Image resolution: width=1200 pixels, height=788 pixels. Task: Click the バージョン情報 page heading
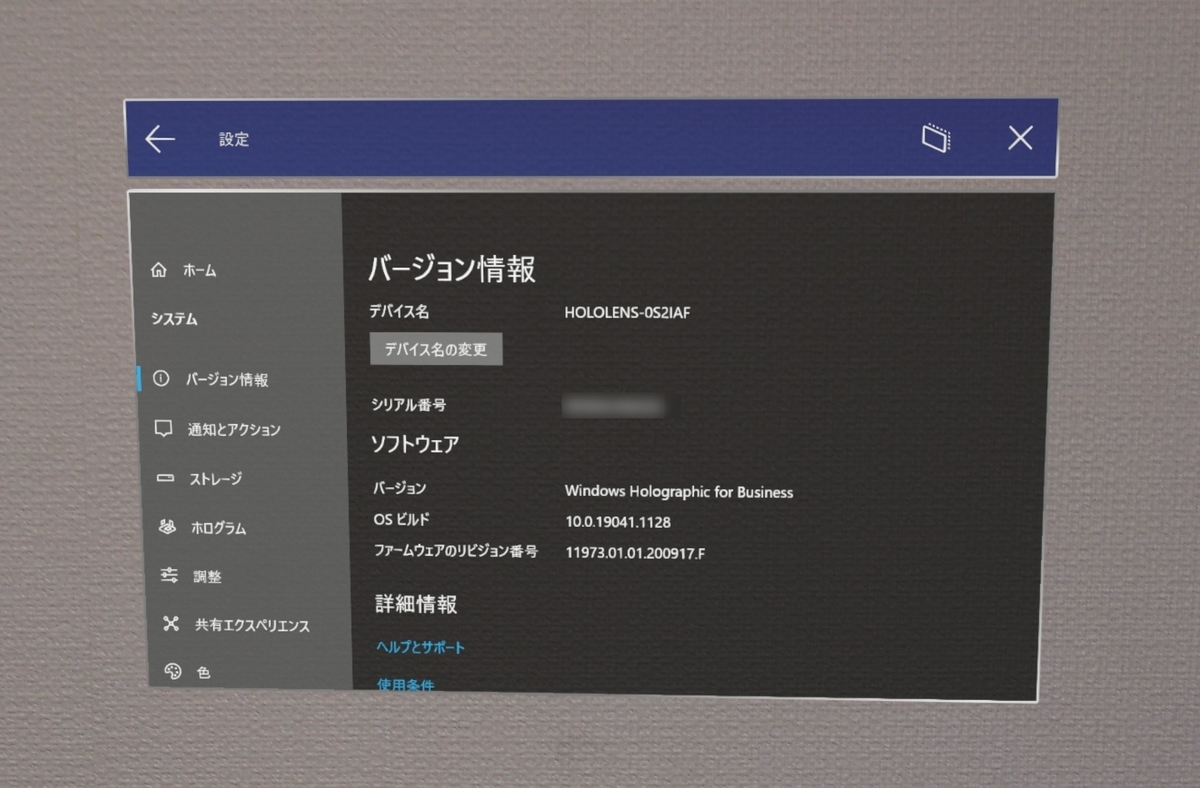coord(452,268)
